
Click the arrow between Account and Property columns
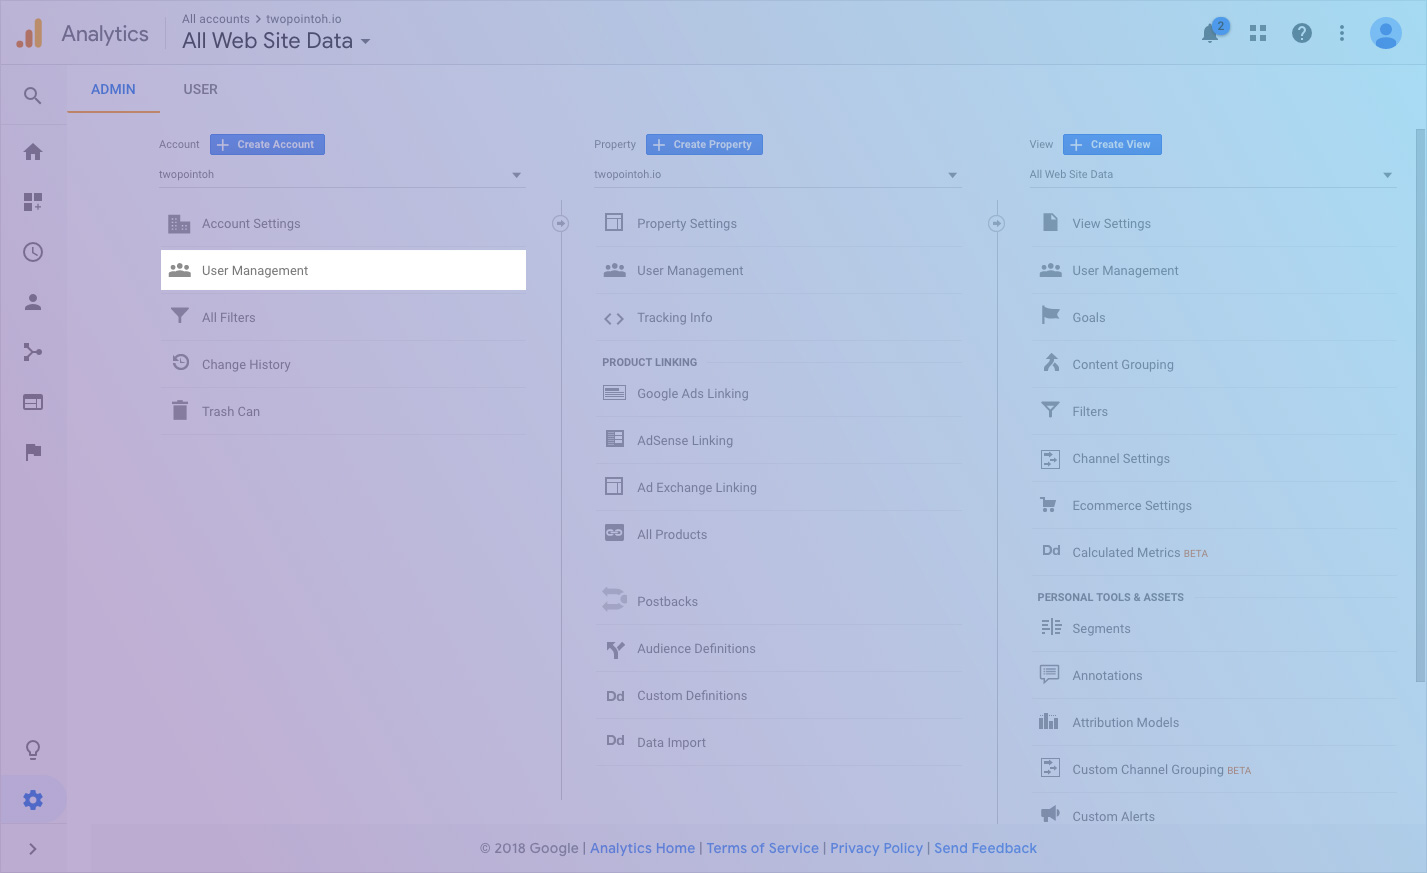coord(561,223)
